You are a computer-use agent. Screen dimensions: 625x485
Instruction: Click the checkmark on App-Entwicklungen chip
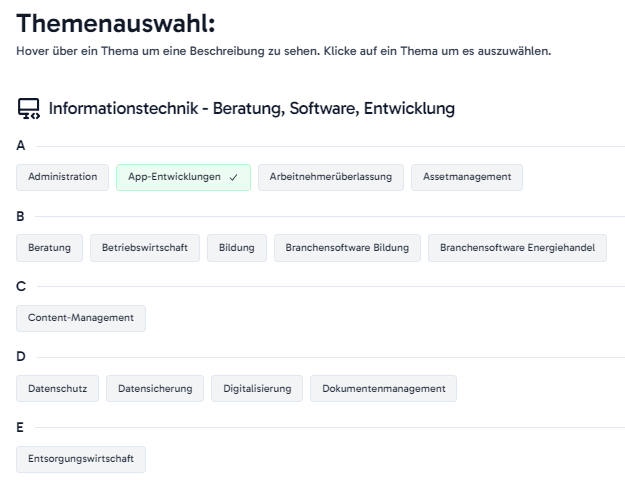pos(234,177)
